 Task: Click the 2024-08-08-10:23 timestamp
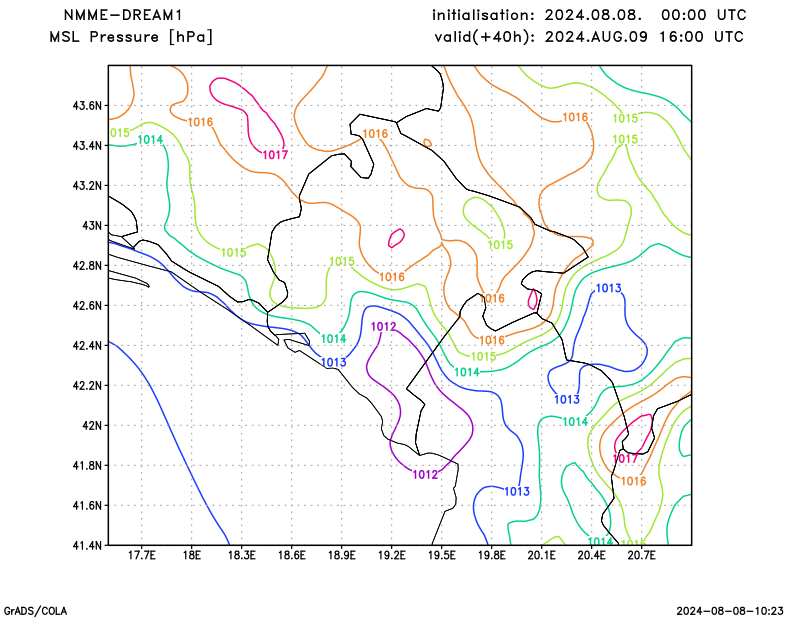pyautogui.click(x=730, y=611)
